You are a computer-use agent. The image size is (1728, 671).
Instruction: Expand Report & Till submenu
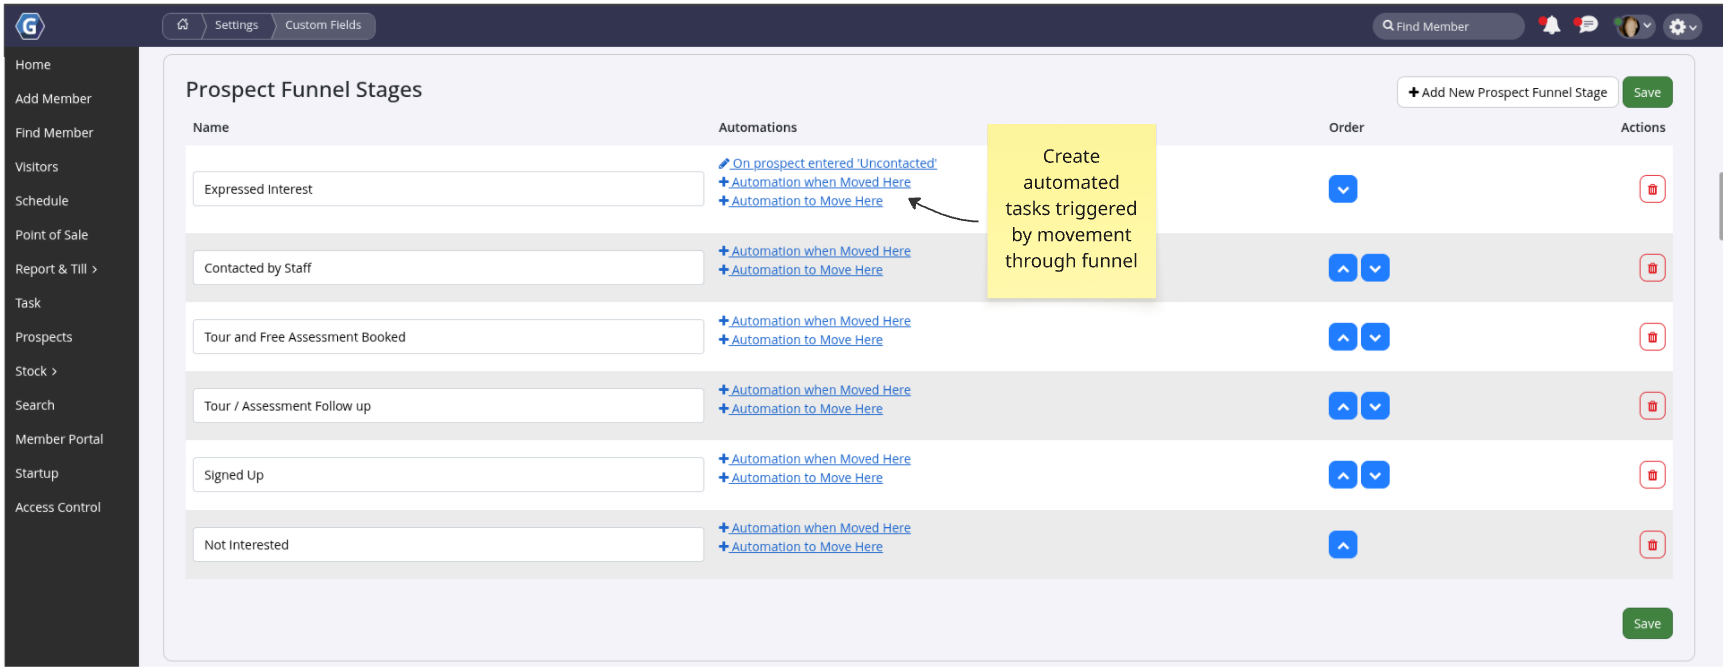(x=56, y=269)
